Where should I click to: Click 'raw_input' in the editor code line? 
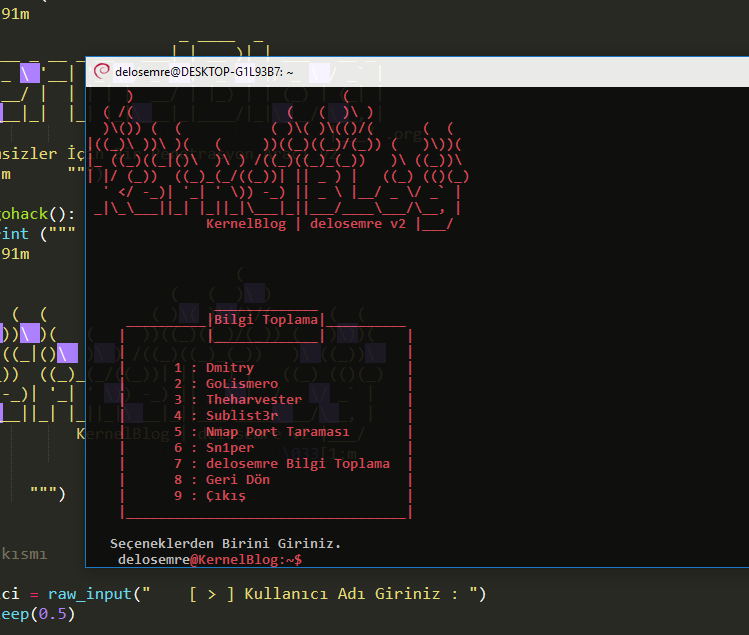click(90, 594)
